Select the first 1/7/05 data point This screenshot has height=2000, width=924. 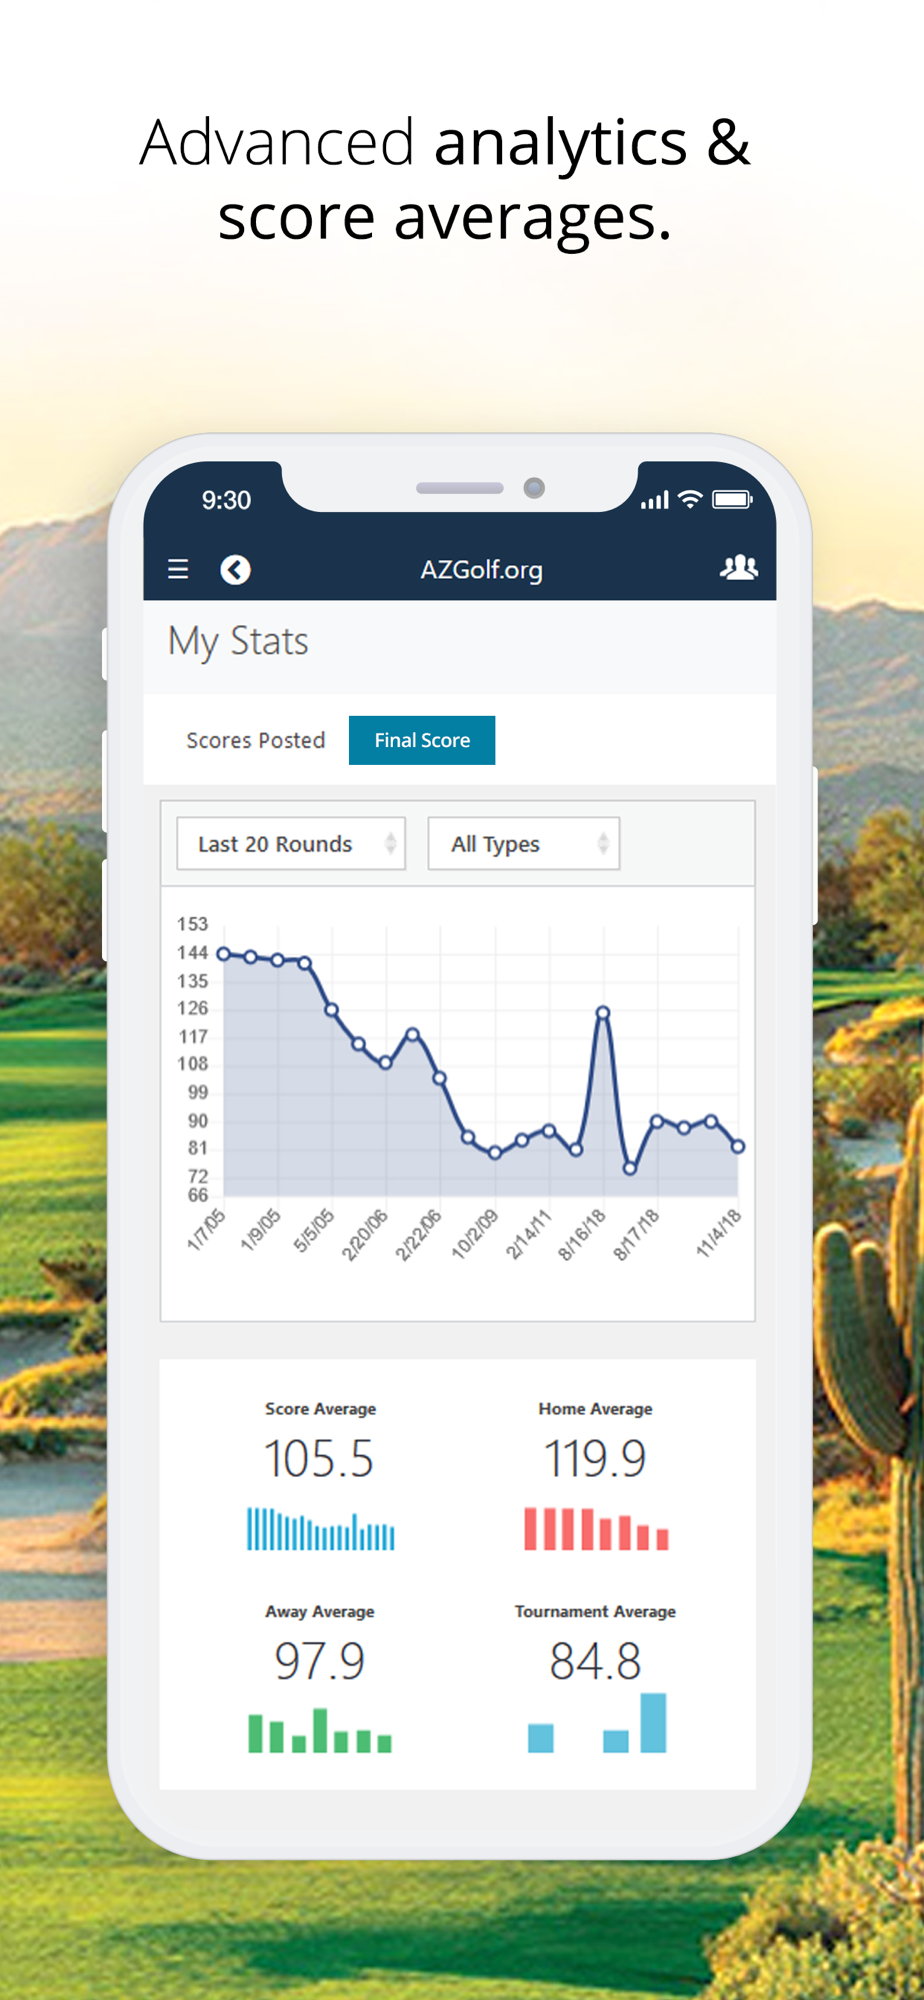click(x=224, y=954)
